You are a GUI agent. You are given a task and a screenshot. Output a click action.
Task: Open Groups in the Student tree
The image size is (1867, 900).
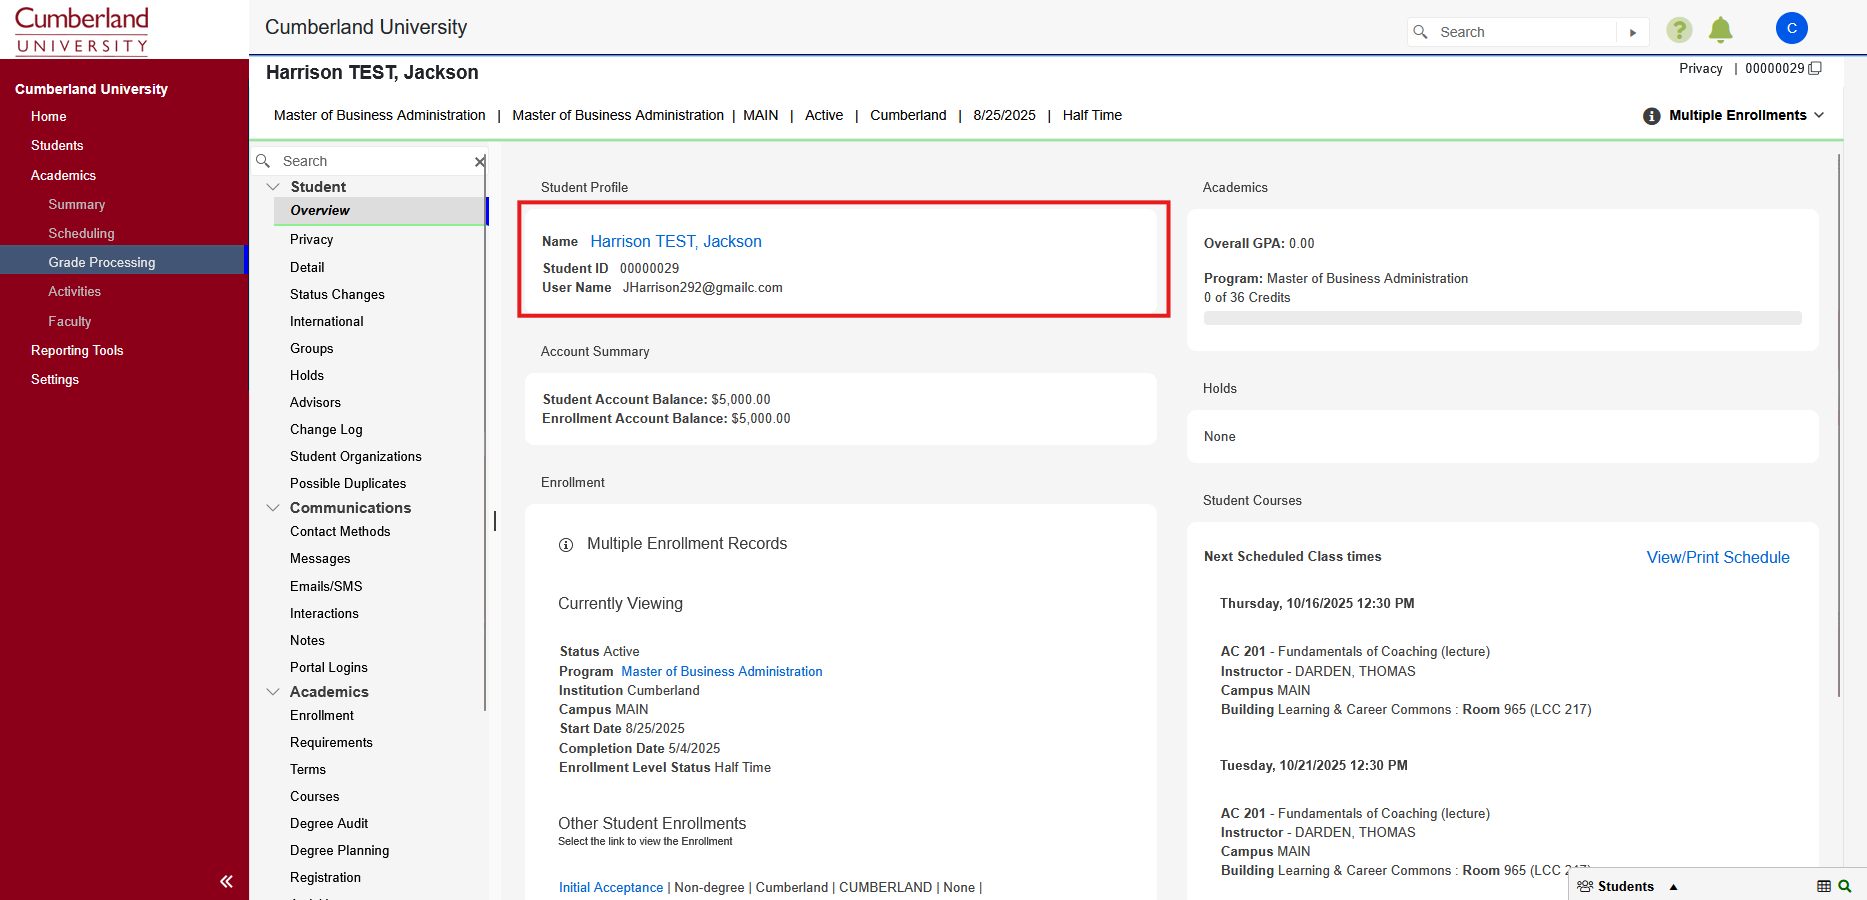pos(312,348)
